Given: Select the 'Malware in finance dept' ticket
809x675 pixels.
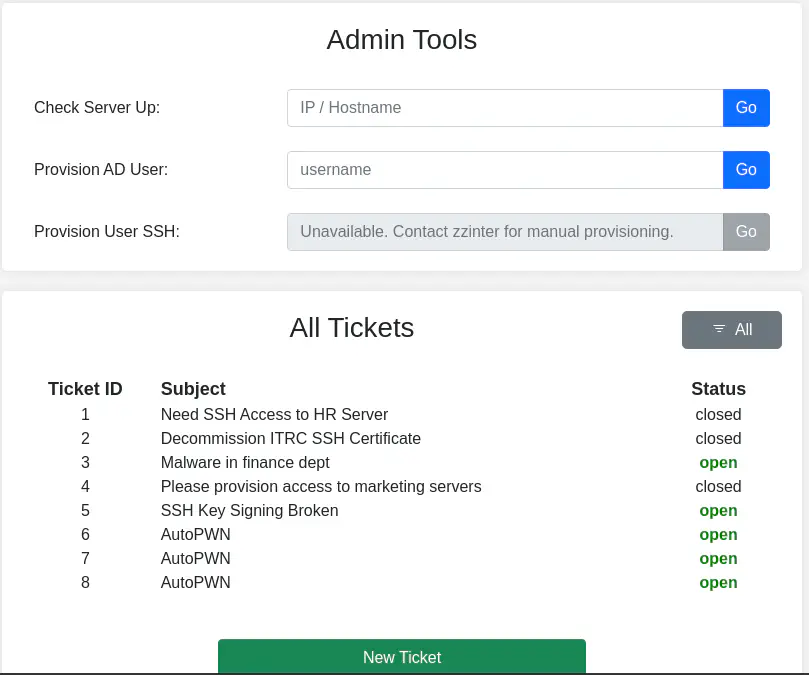Looking at the screenshot, I should [x=245, y=462].
